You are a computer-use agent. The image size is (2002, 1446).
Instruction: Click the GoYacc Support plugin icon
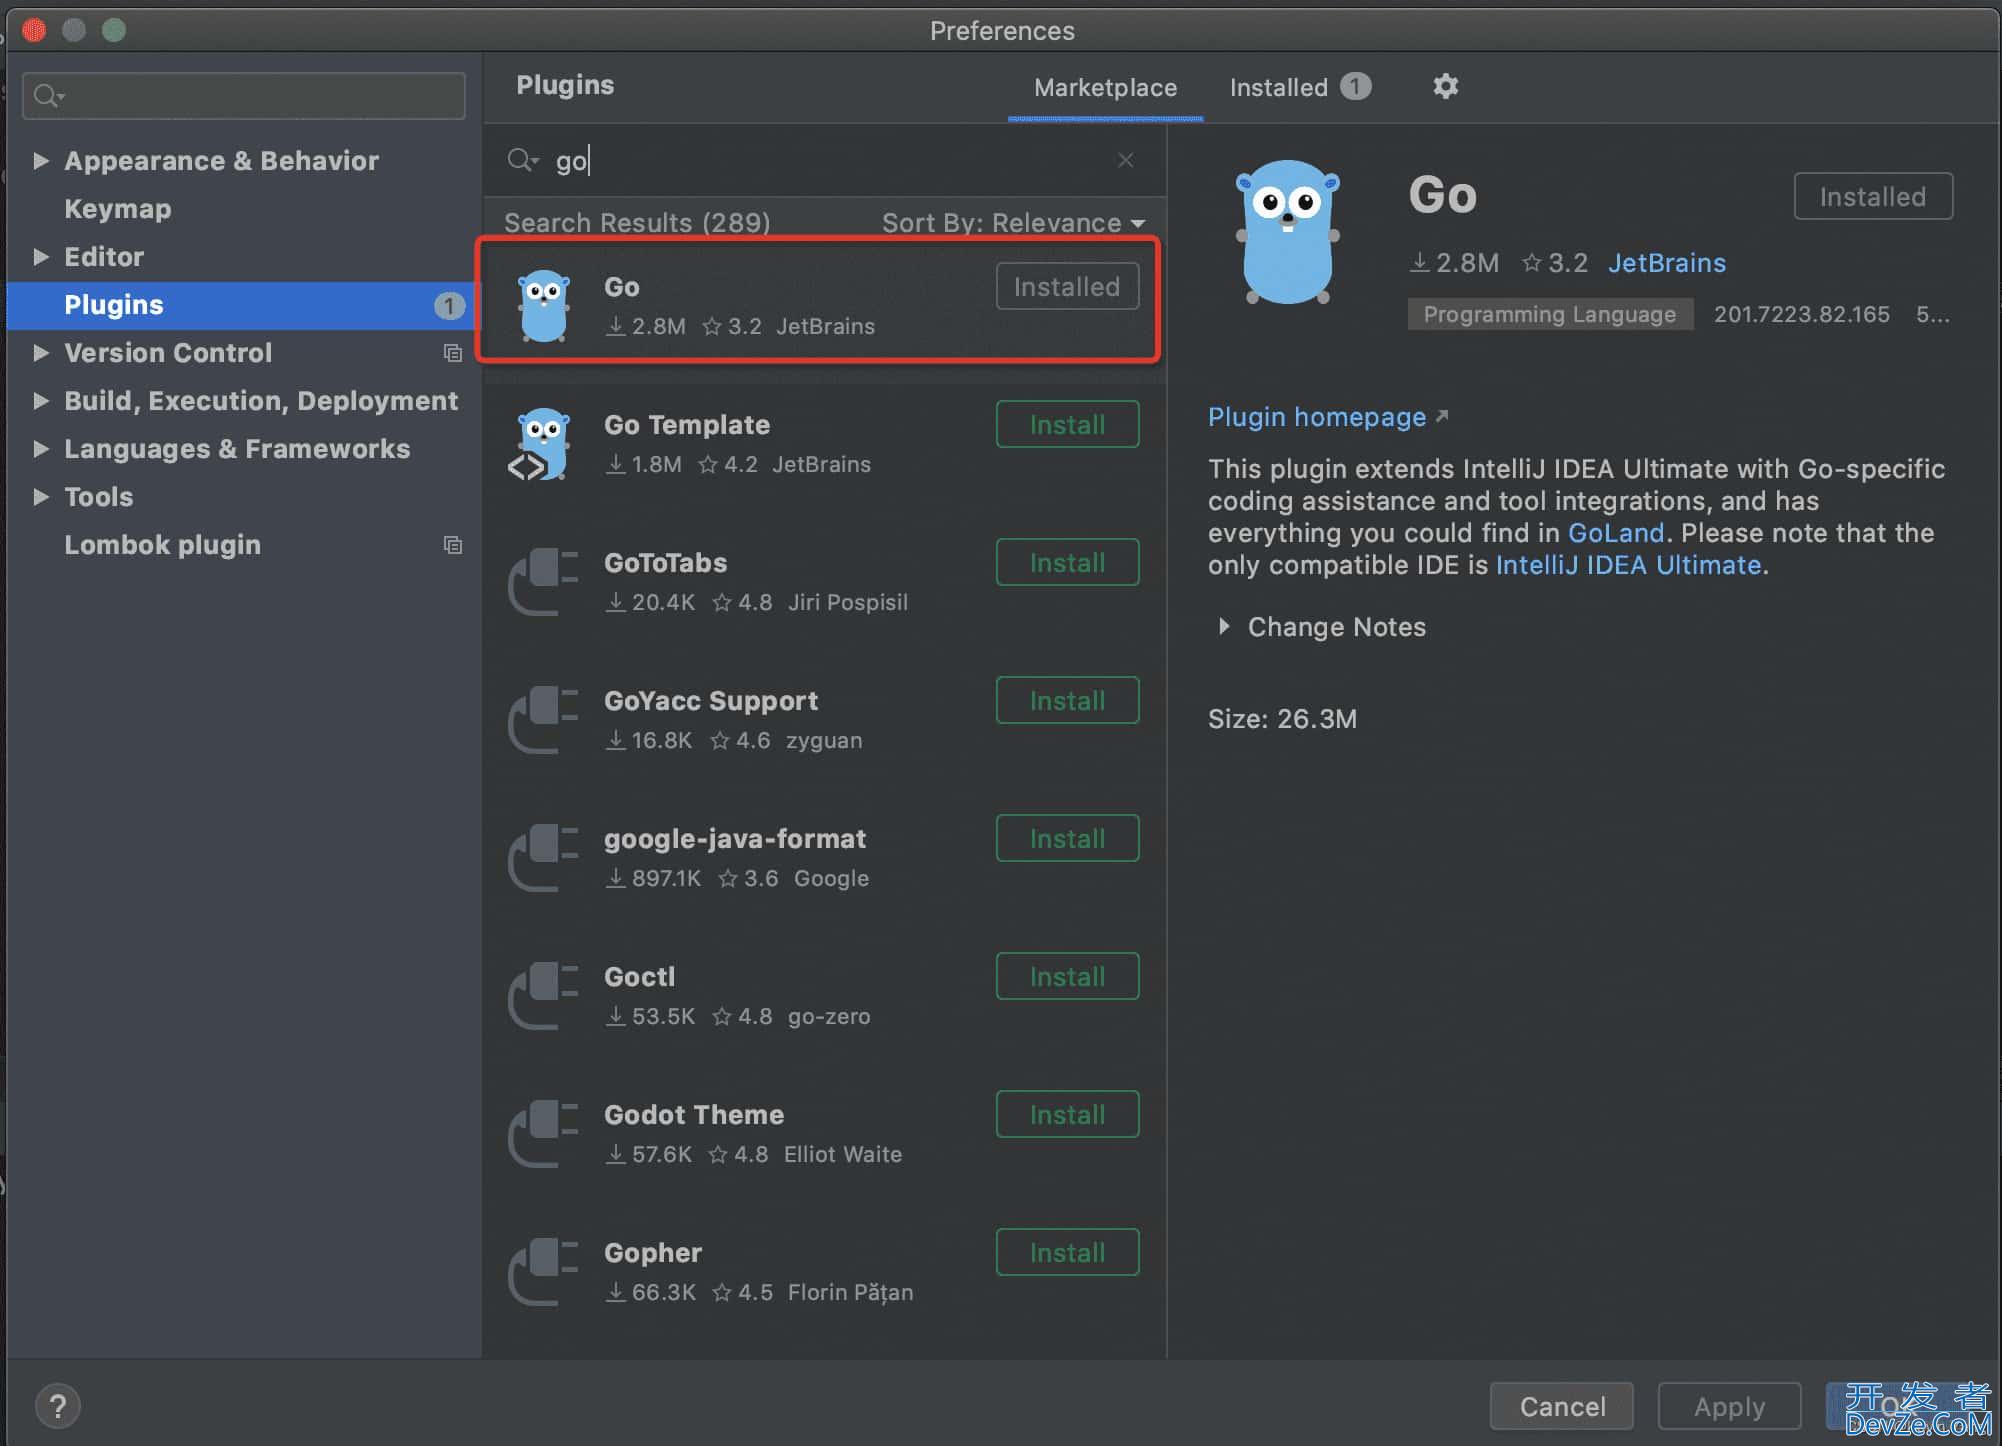click(x=543, y=719)
